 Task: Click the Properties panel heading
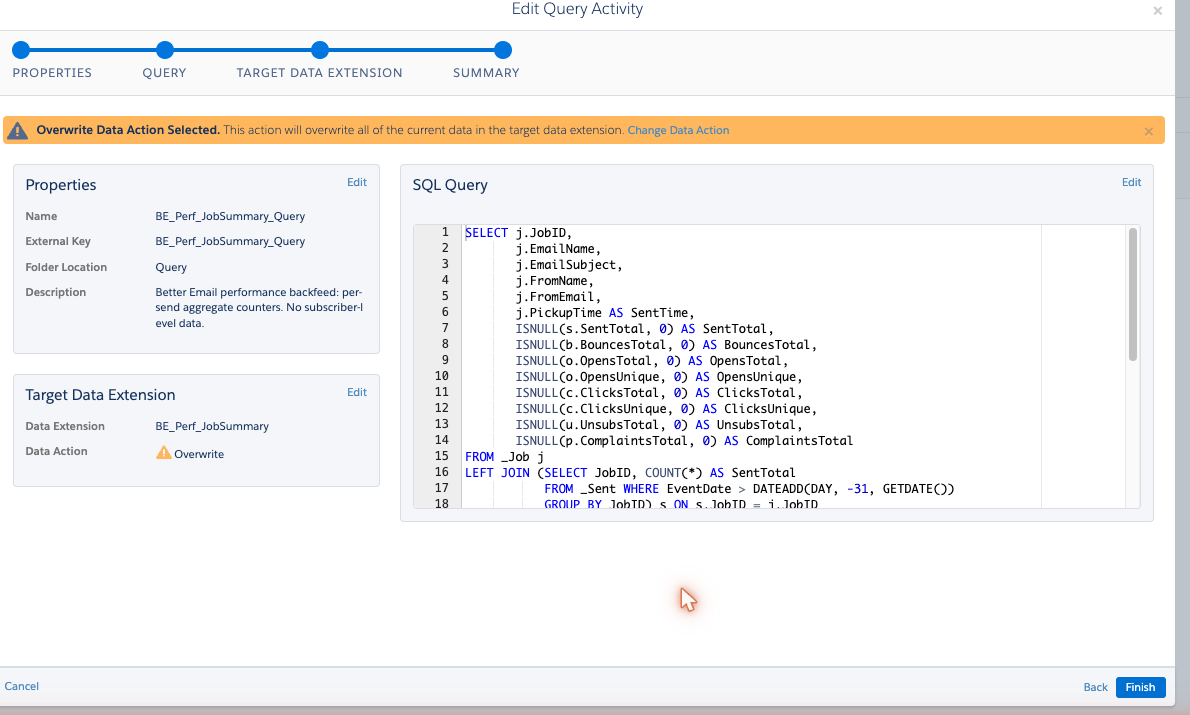coord(61,185)
